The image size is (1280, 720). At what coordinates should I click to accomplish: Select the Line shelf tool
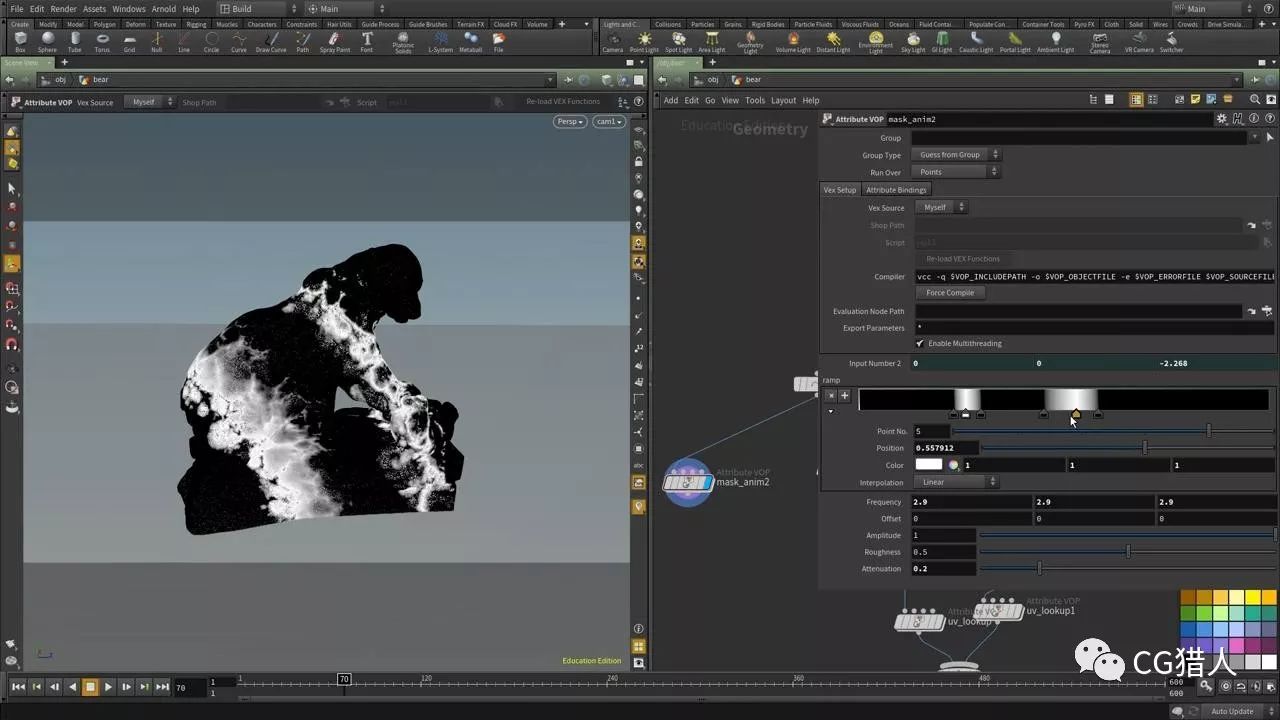coord(184,41)
